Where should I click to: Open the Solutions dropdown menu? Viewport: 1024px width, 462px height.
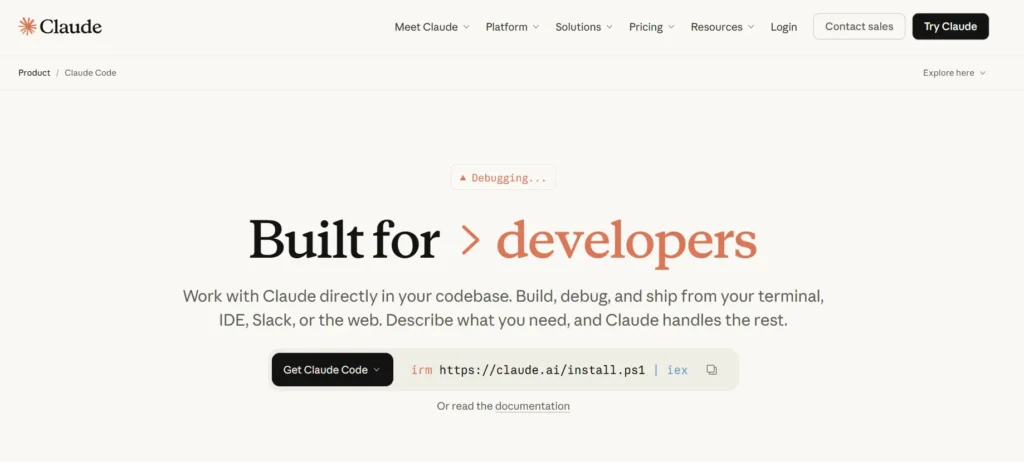coord(584,27)
